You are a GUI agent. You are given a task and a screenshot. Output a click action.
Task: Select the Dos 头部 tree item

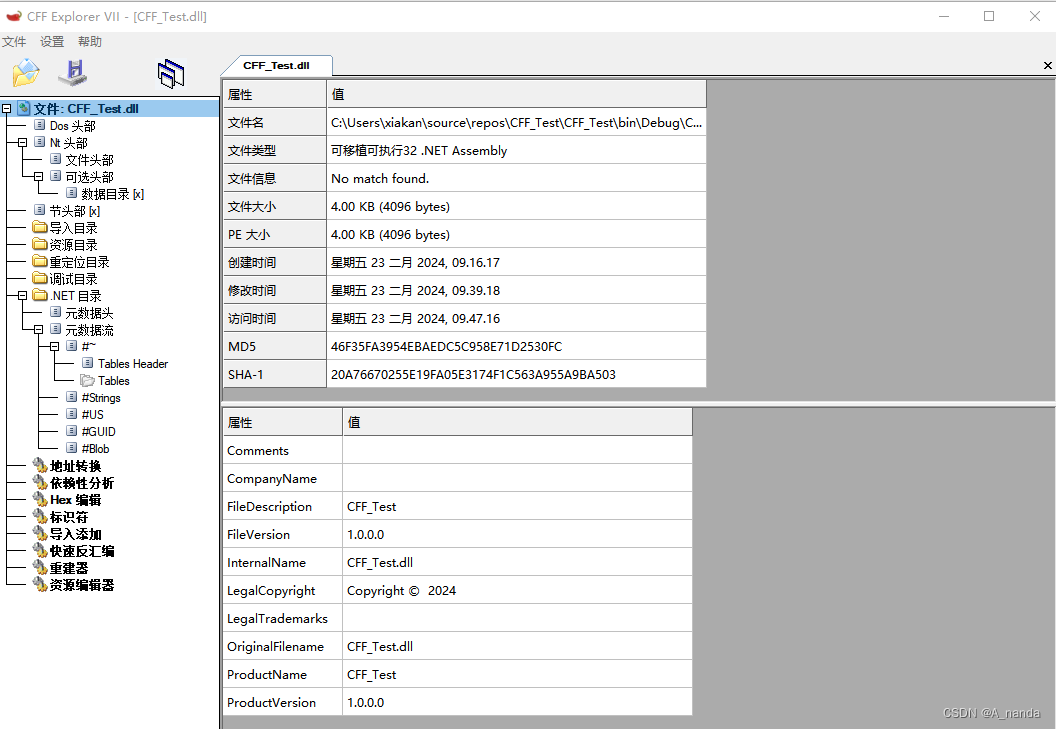click(71, 125)
